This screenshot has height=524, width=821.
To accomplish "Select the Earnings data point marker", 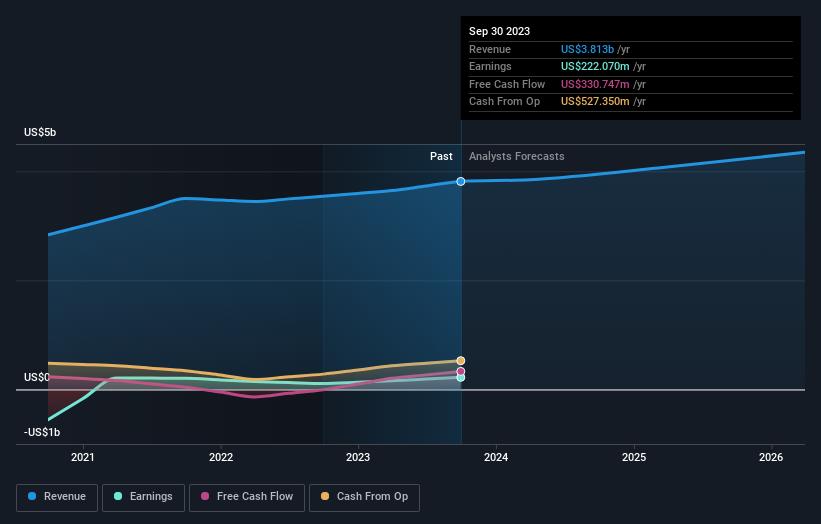I will [x=461, y=377].
